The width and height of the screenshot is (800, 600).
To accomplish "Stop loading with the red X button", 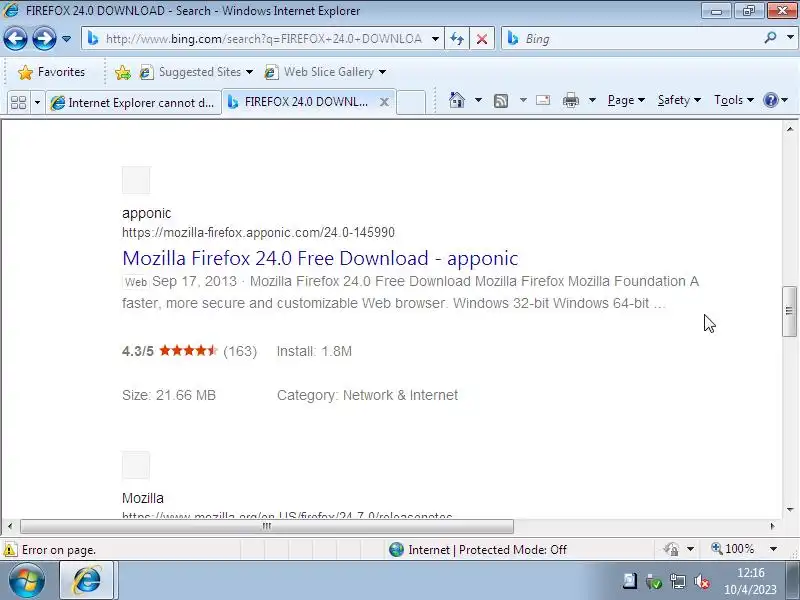I will [482, 39].
